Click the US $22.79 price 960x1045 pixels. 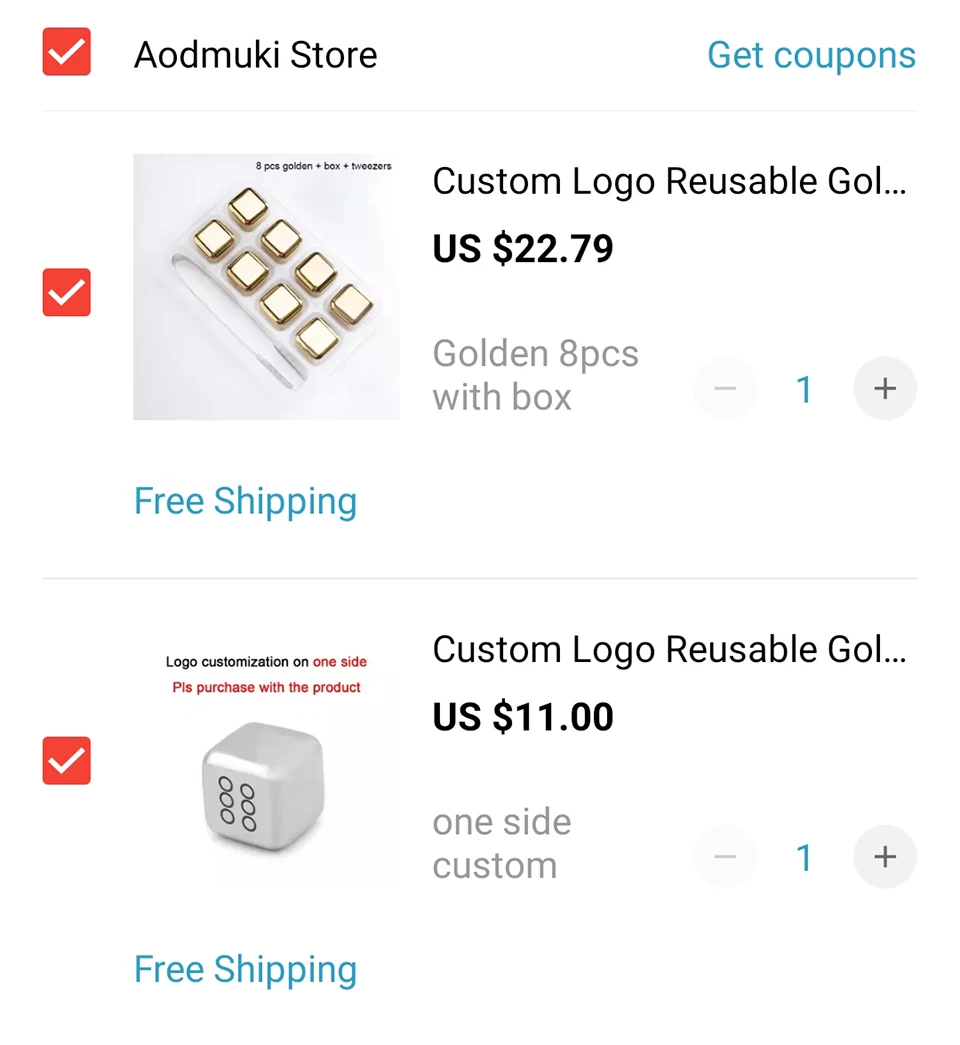pyautogui.click(x=523, y=248)
